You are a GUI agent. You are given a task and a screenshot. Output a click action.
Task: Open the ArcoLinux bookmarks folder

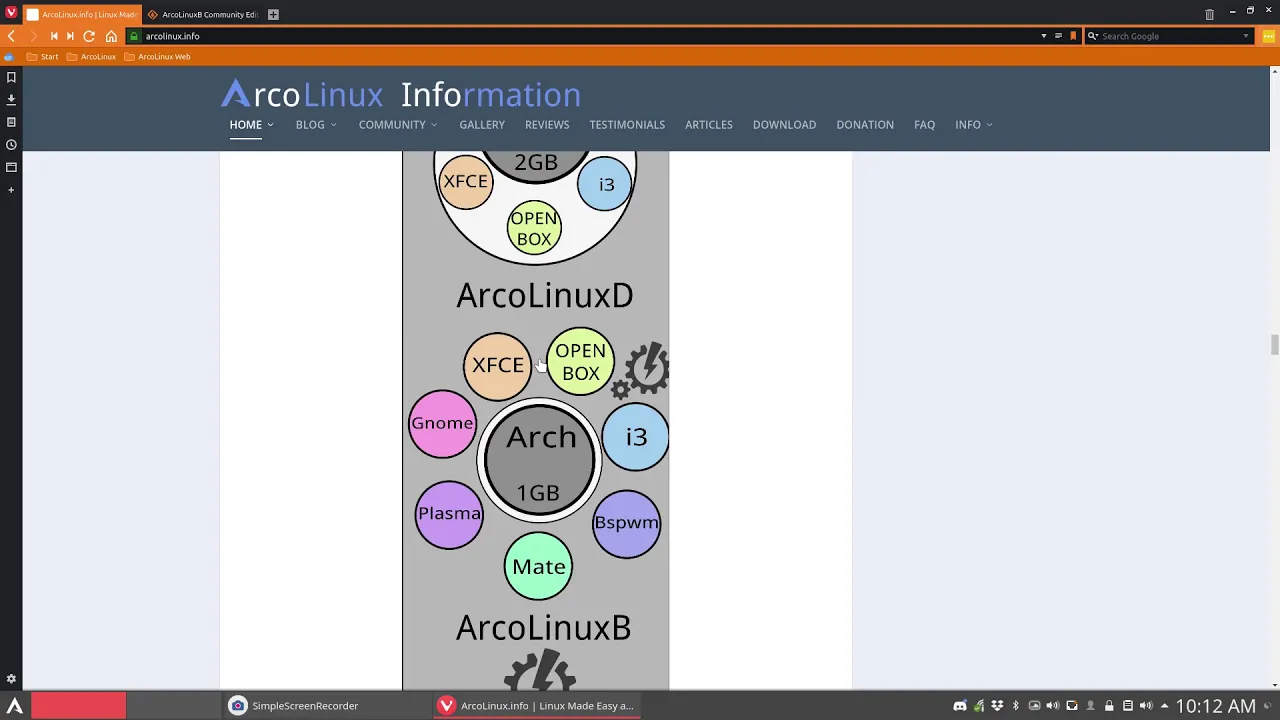pos(92,57)
